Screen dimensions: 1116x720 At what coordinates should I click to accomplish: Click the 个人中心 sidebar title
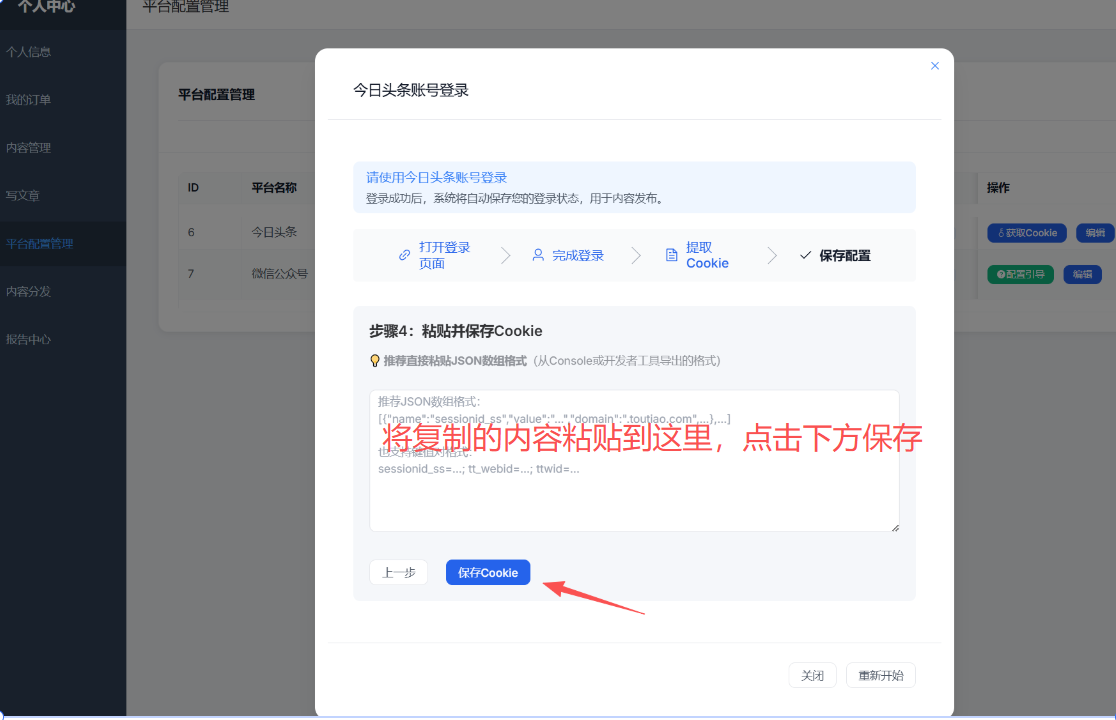pyautogui.click(x=47, y=6)
